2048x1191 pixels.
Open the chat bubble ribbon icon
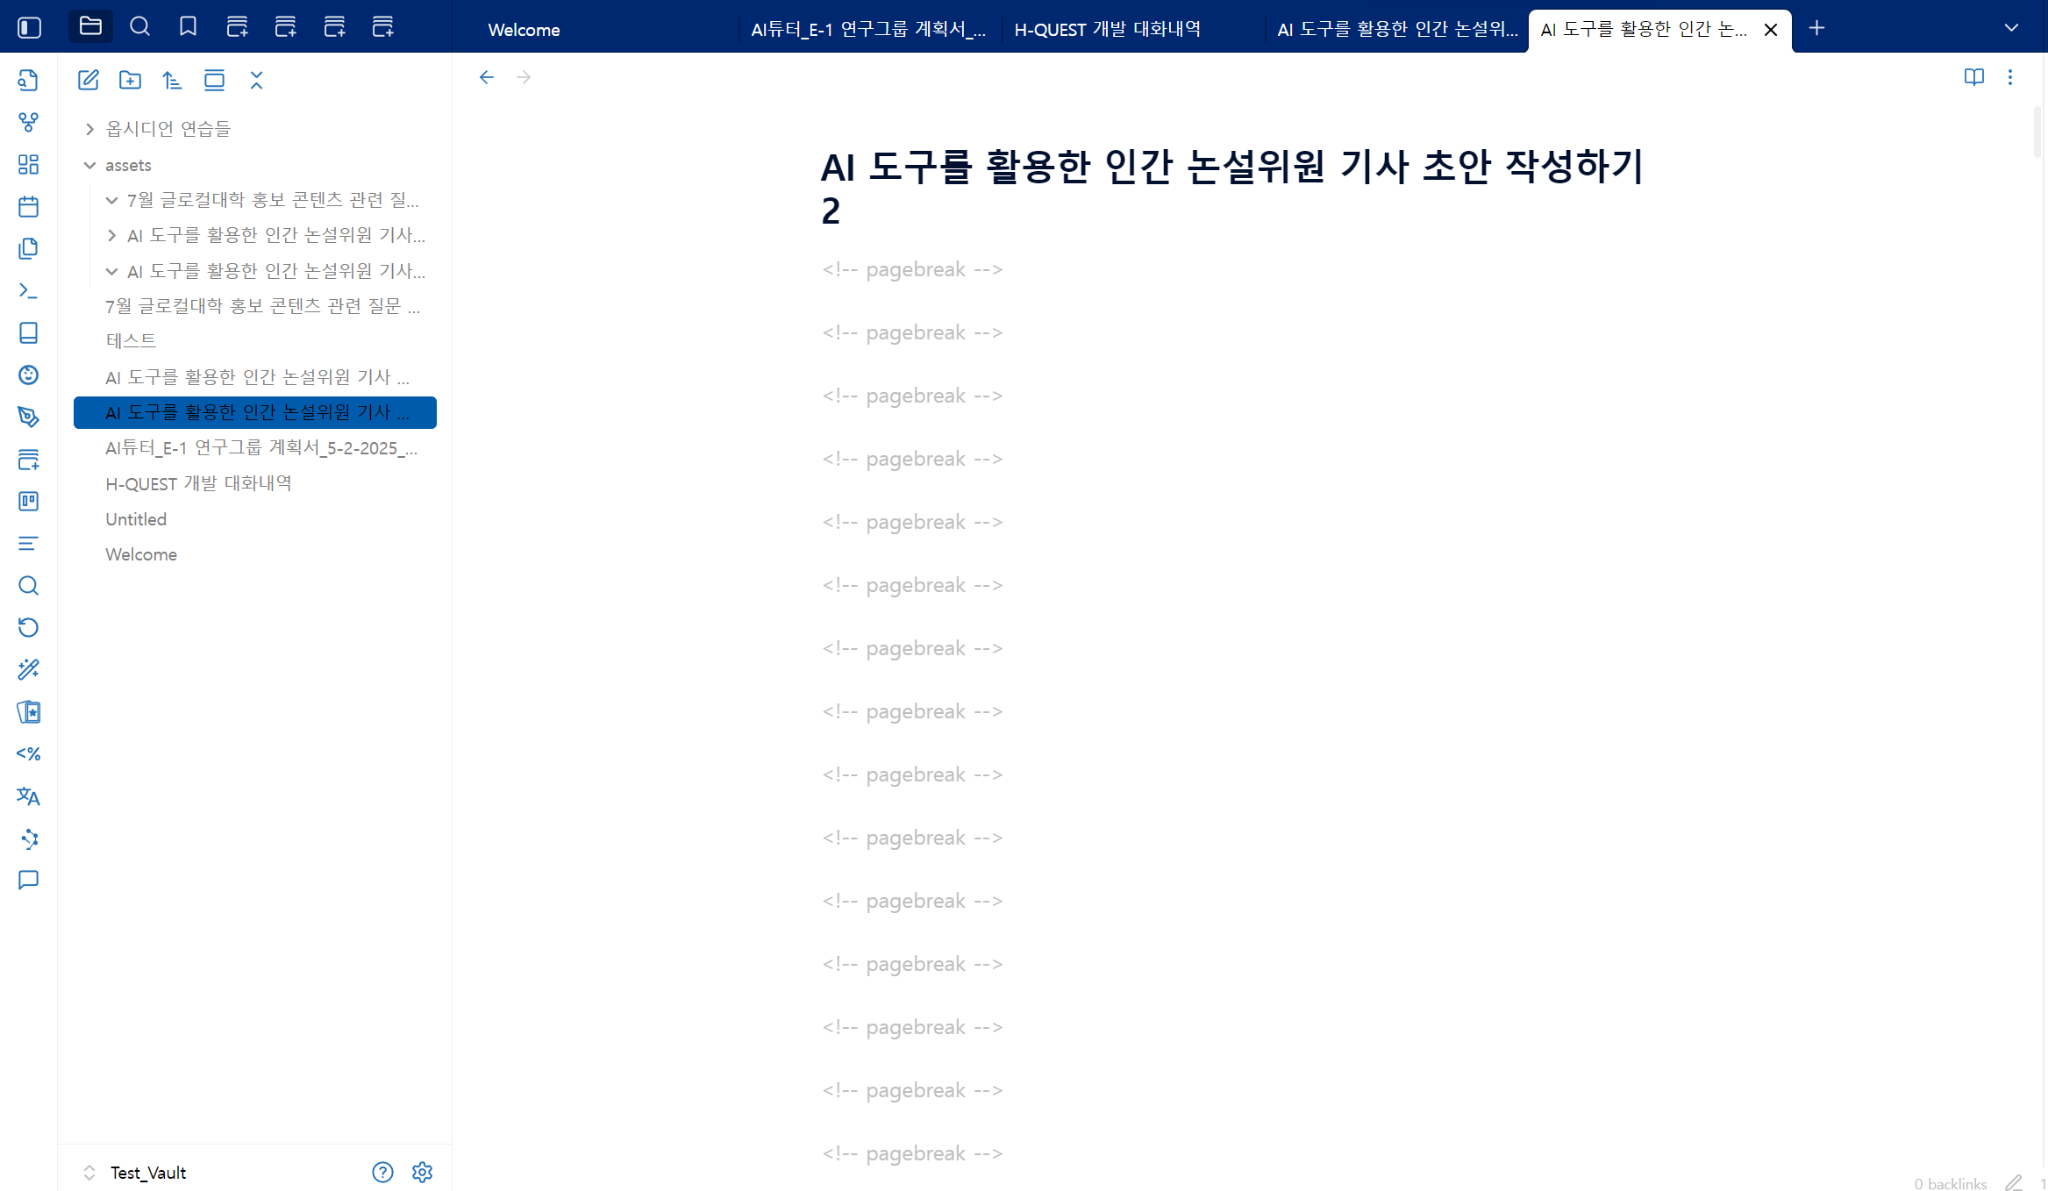click(x=28, y=881)
